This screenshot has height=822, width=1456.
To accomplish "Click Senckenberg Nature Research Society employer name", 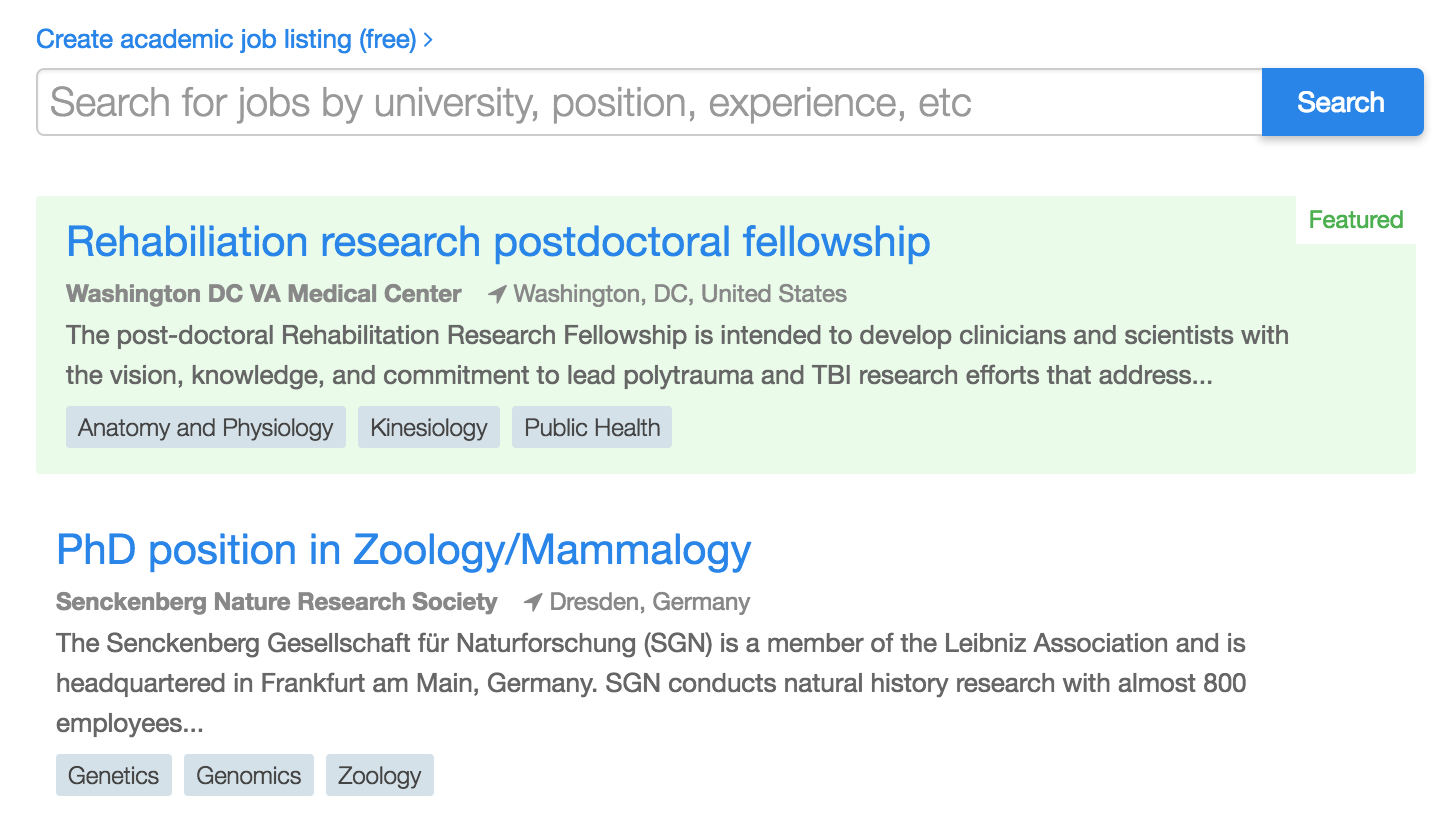I will 277,602.
